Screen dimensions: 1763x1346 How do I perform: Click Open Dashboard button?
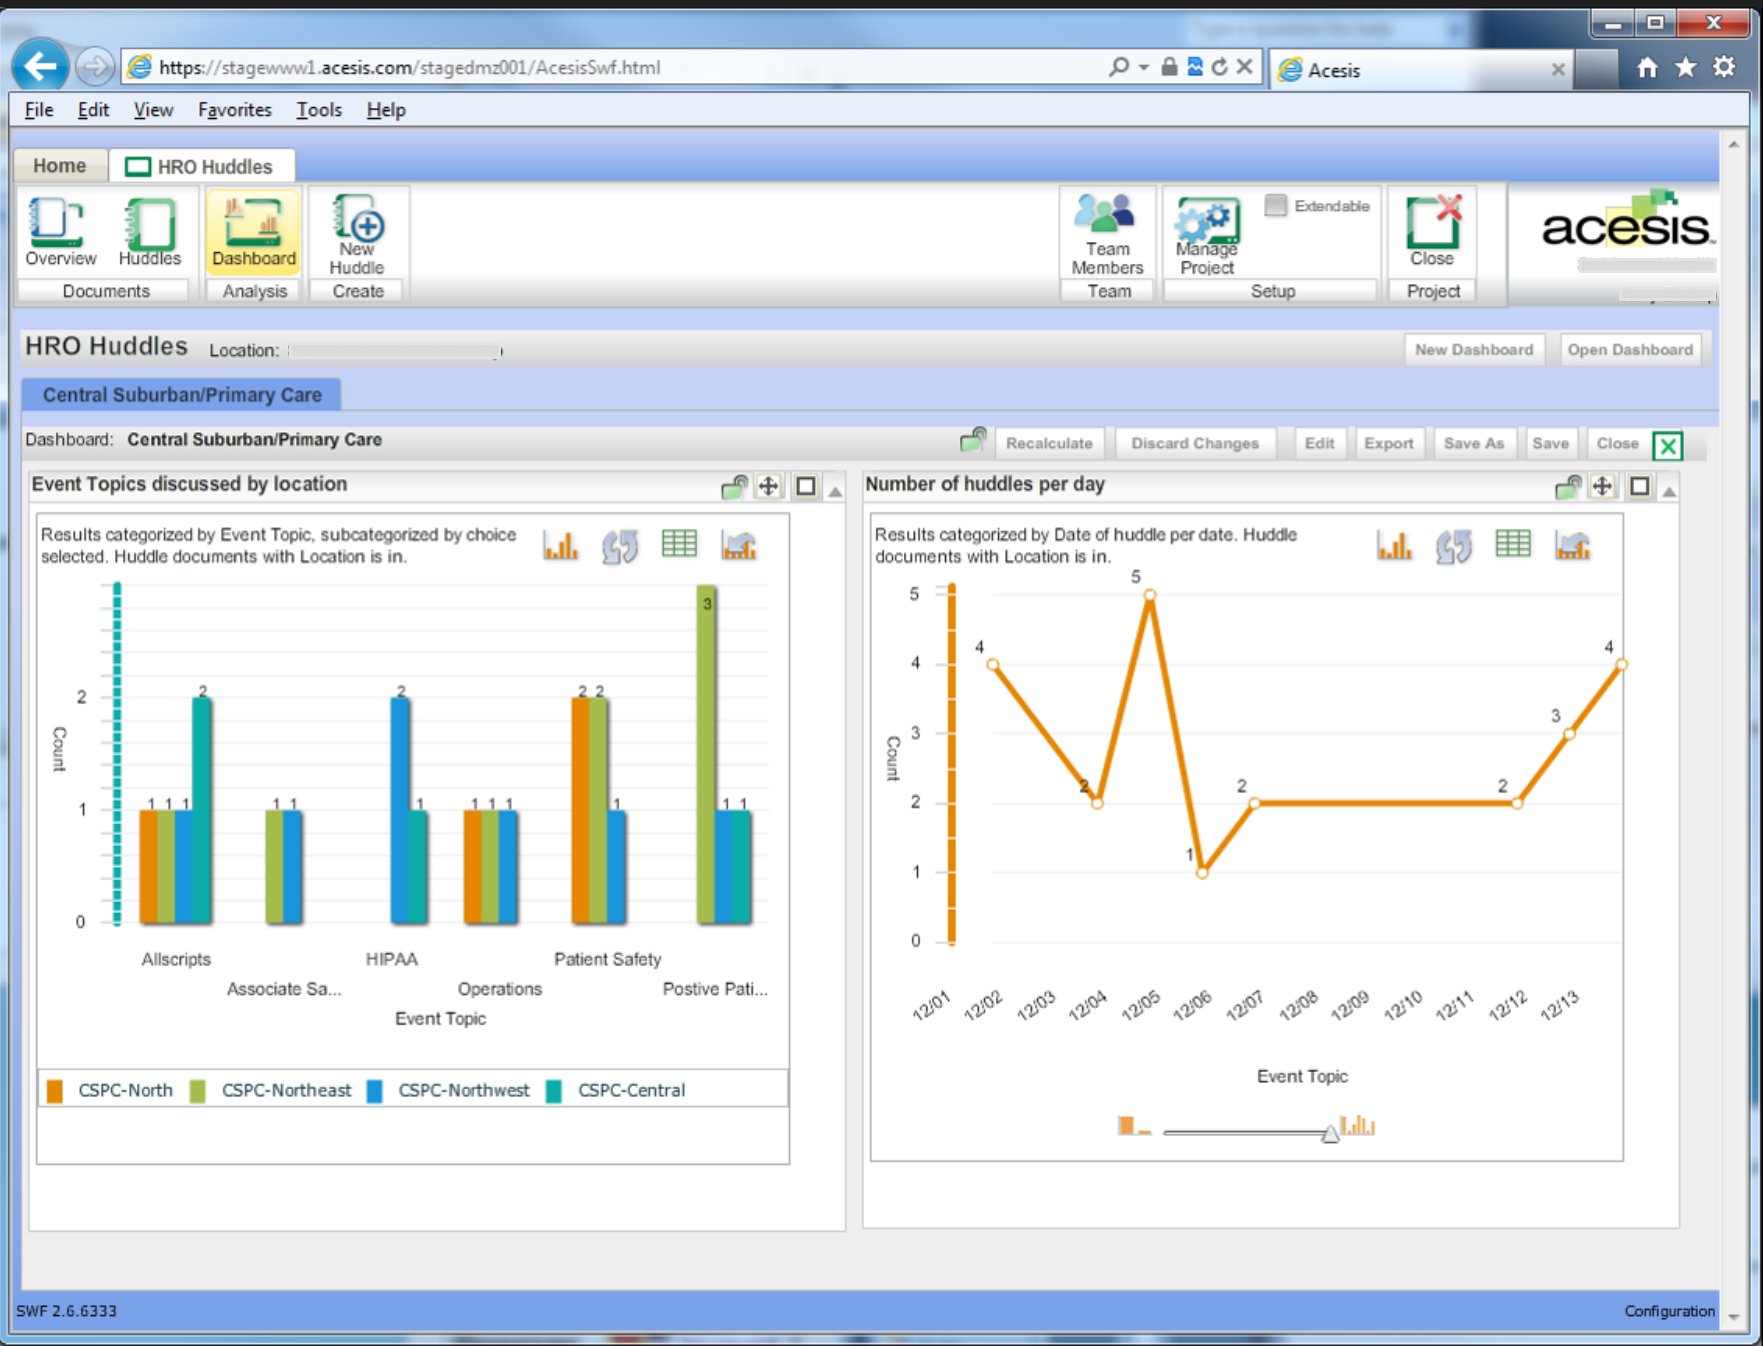[x=1630, y=350]
